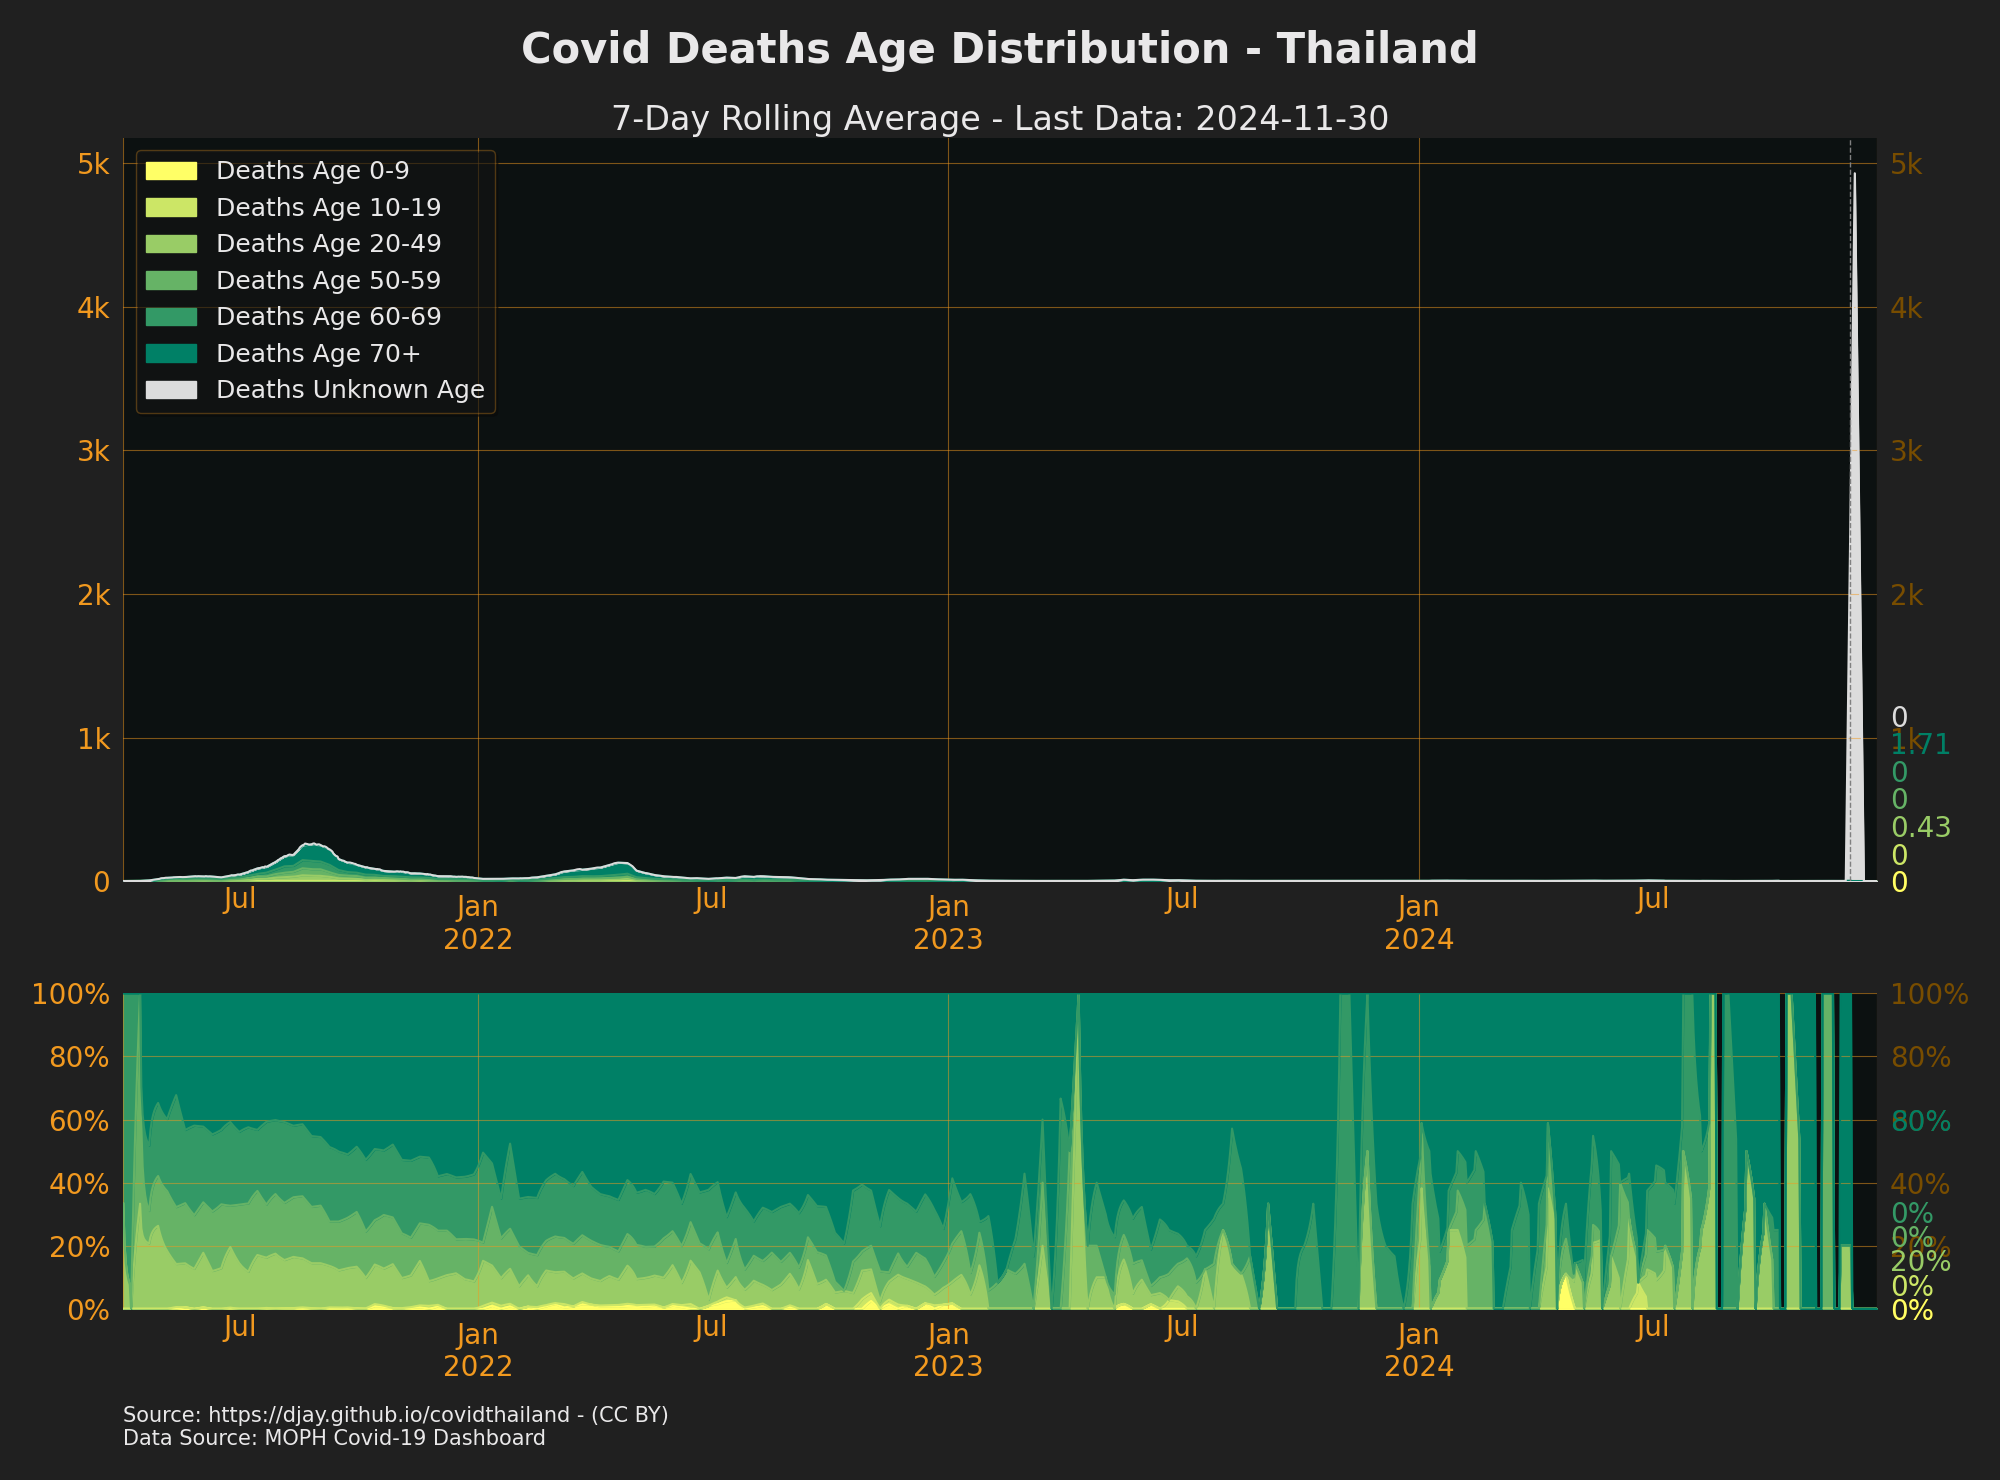
Task: Click the Deaths Age 50-59 legend swatch
Action: [171, 281]
